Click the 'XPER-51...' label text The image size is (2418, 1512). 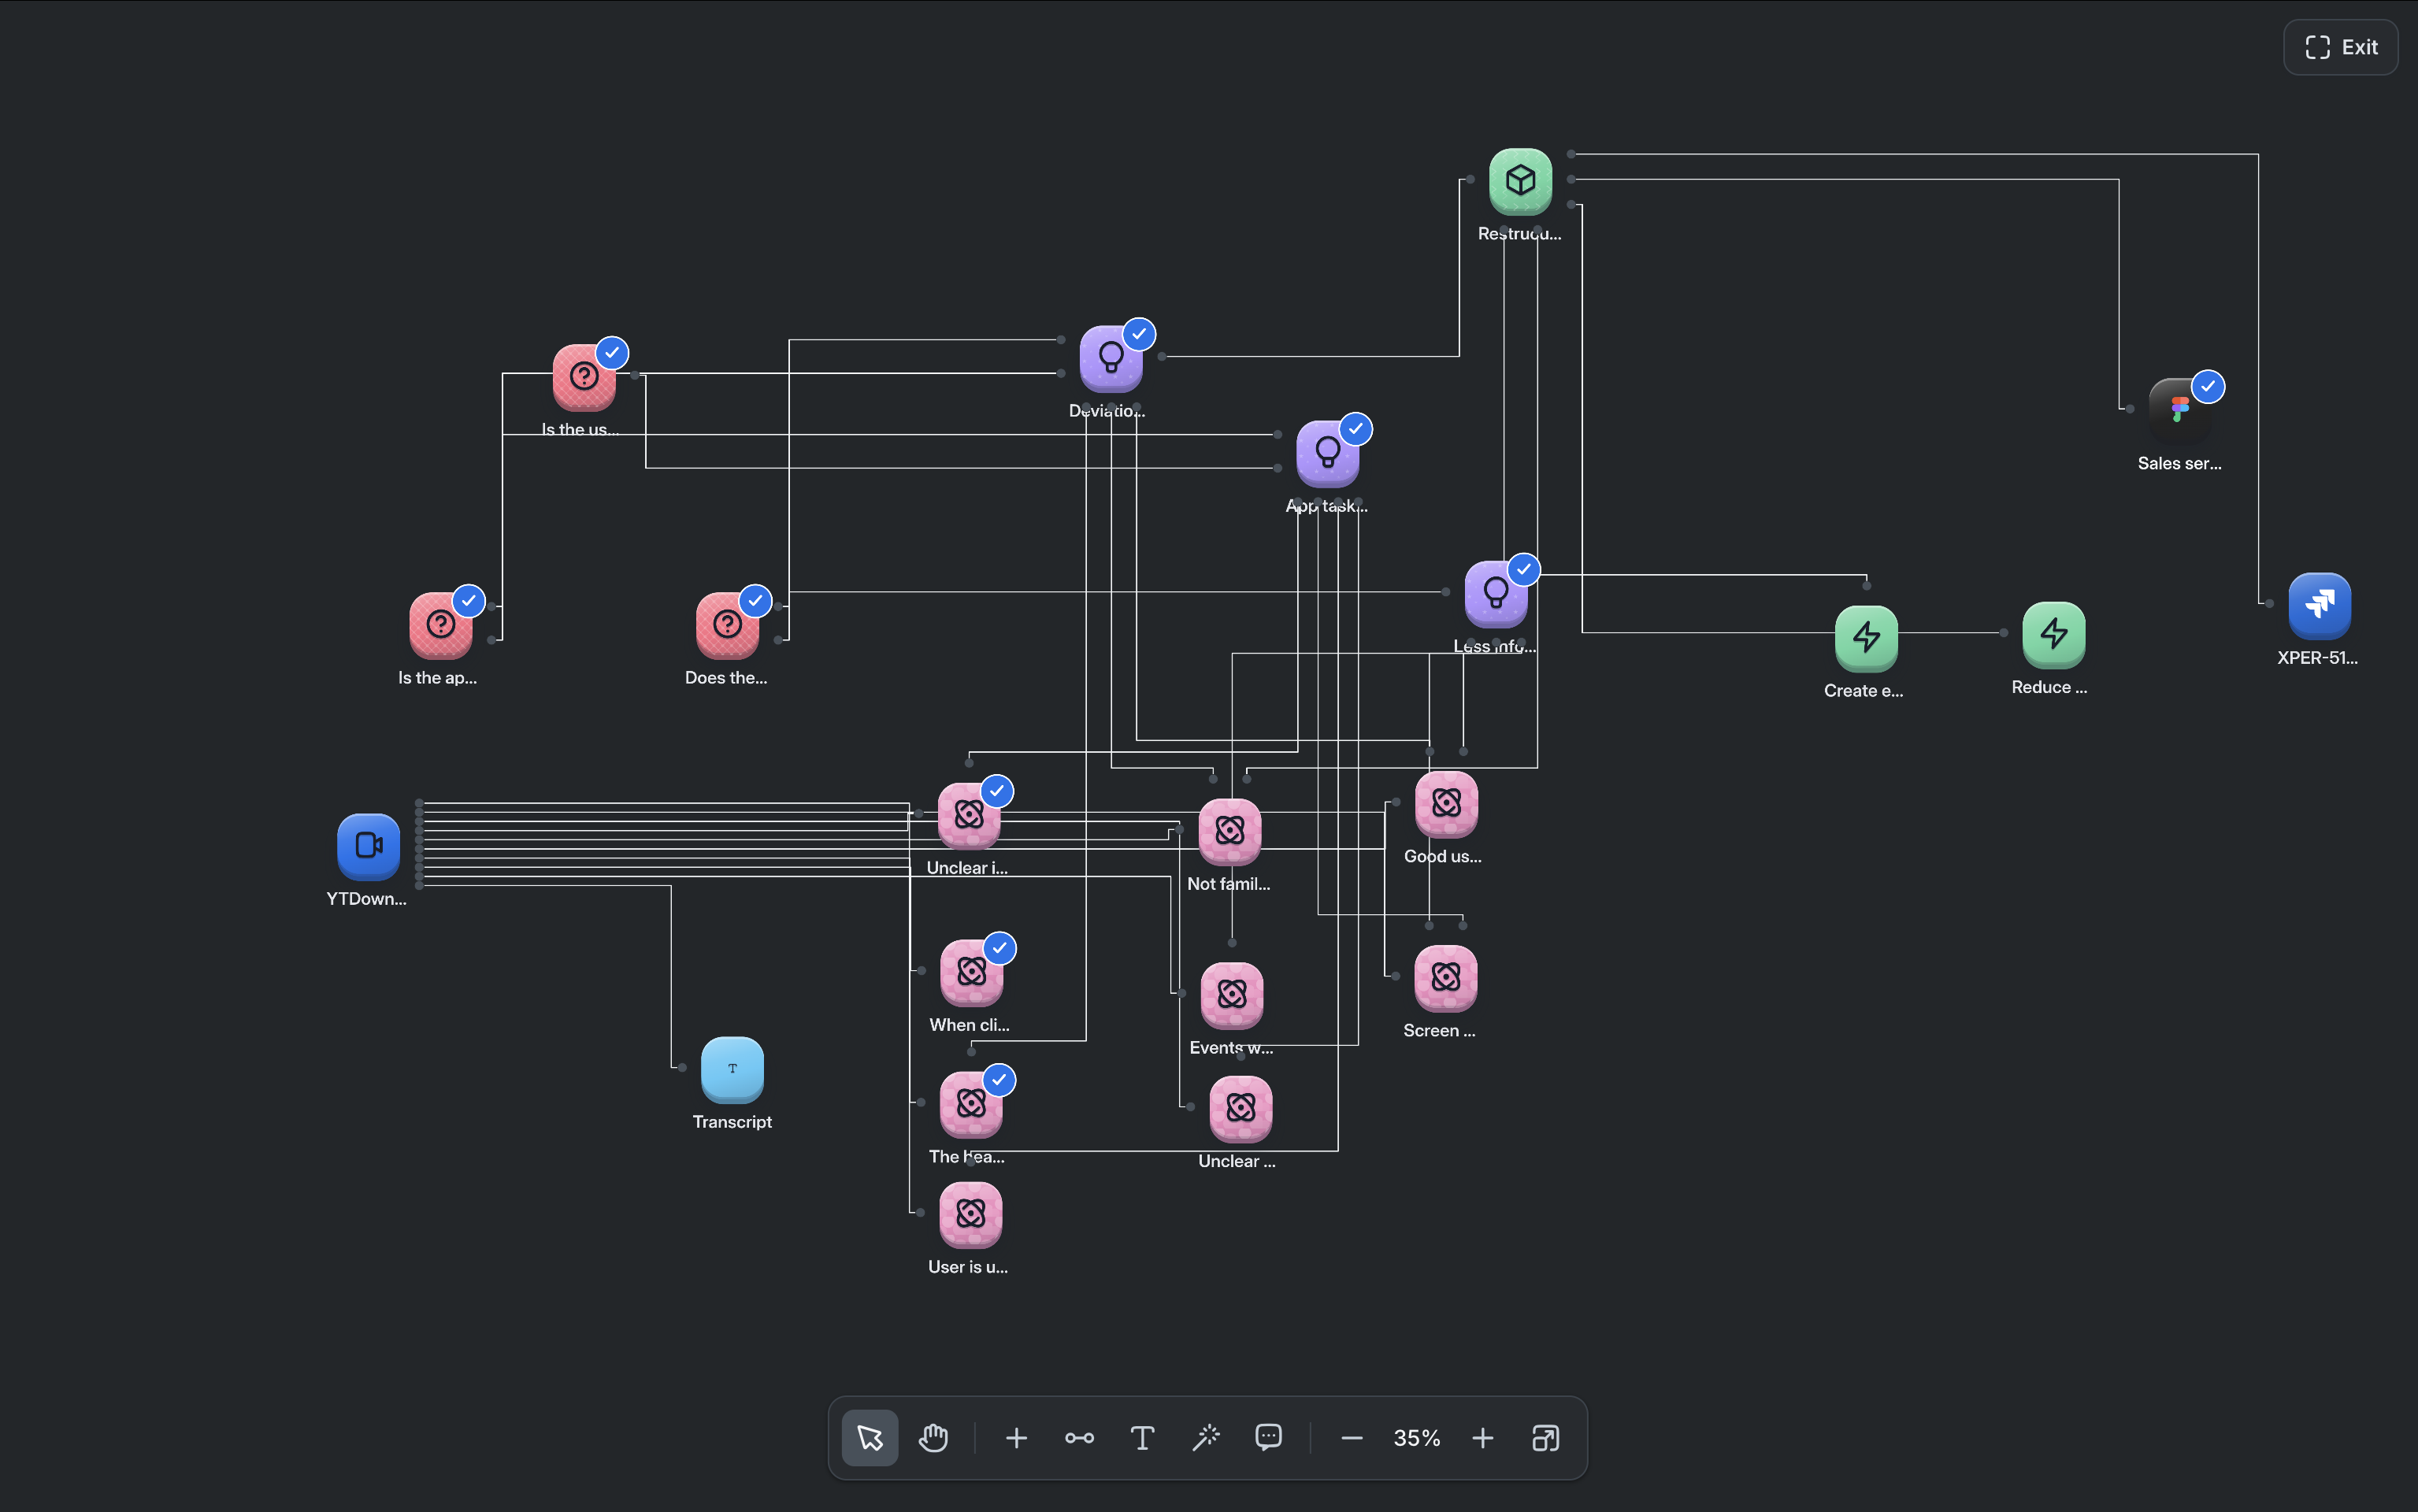2317,658
